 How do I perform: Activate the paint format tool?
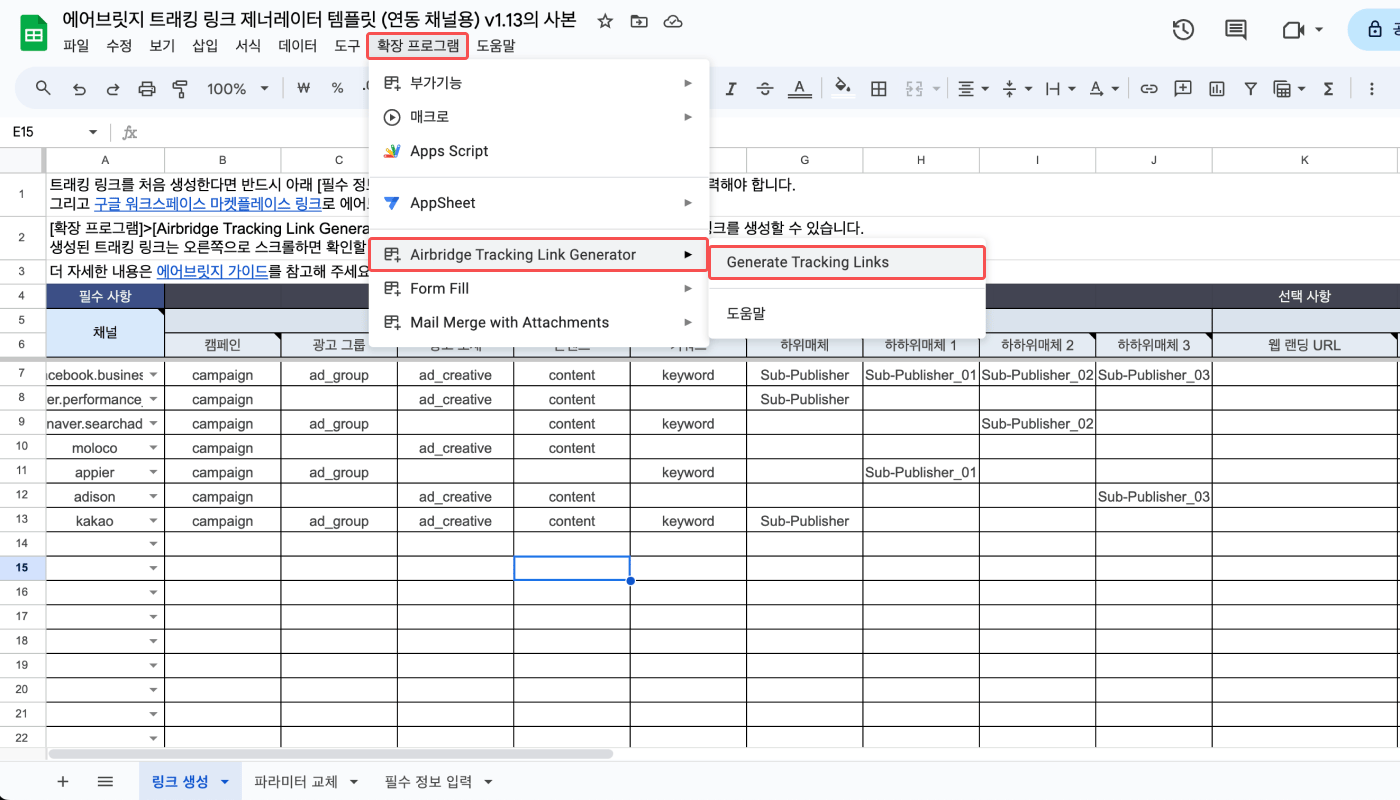coord(181,89)
